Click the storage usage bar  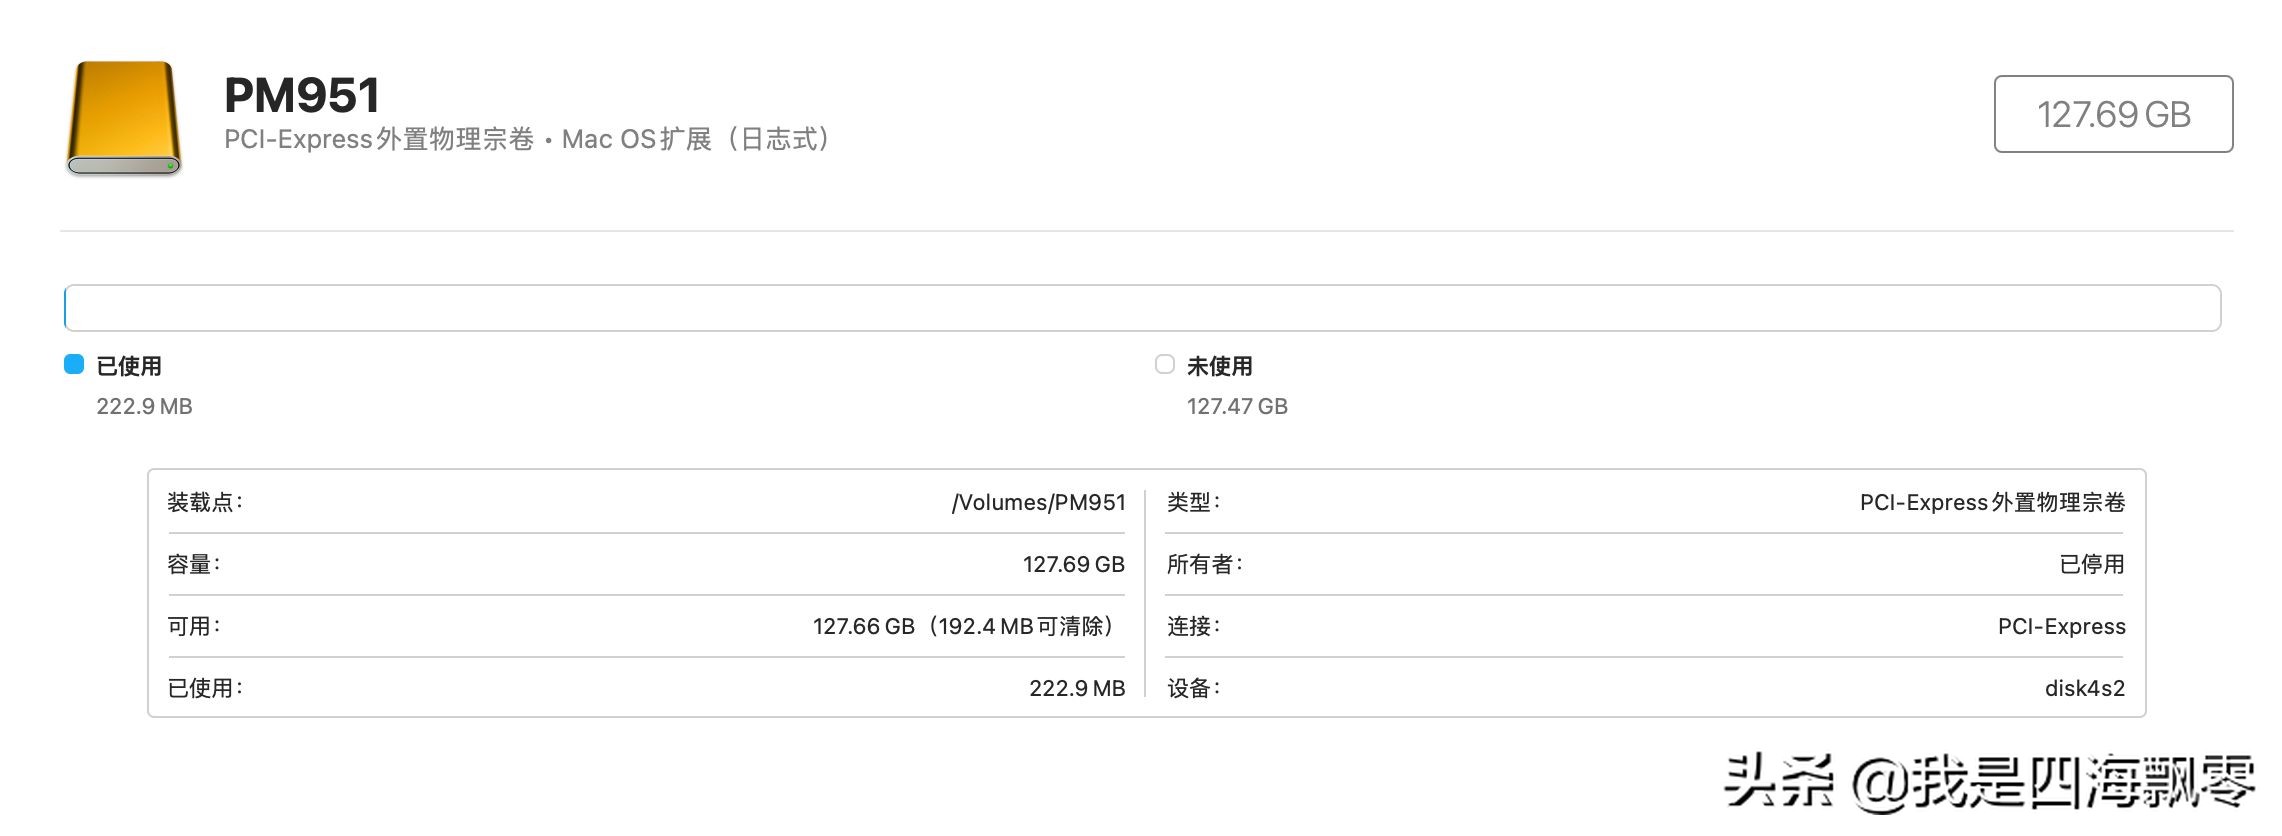(x=1140, y=308)
